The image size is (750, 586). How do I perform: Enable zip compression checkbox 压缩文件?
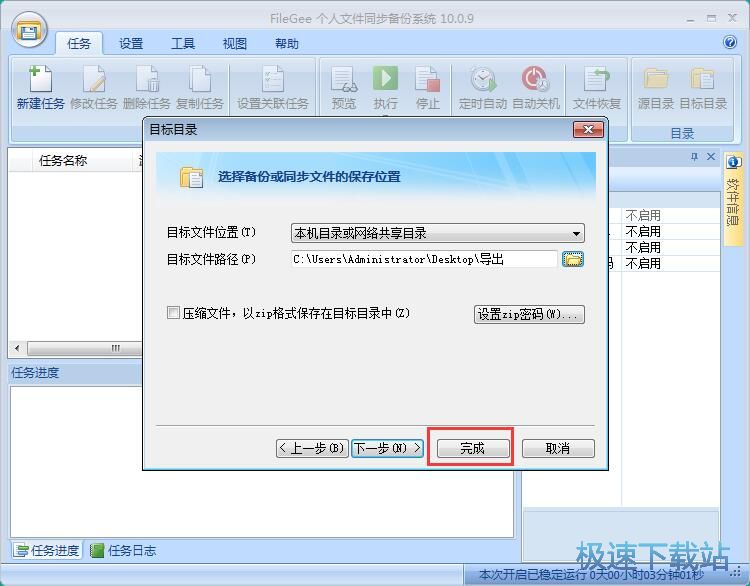(173, 313)
